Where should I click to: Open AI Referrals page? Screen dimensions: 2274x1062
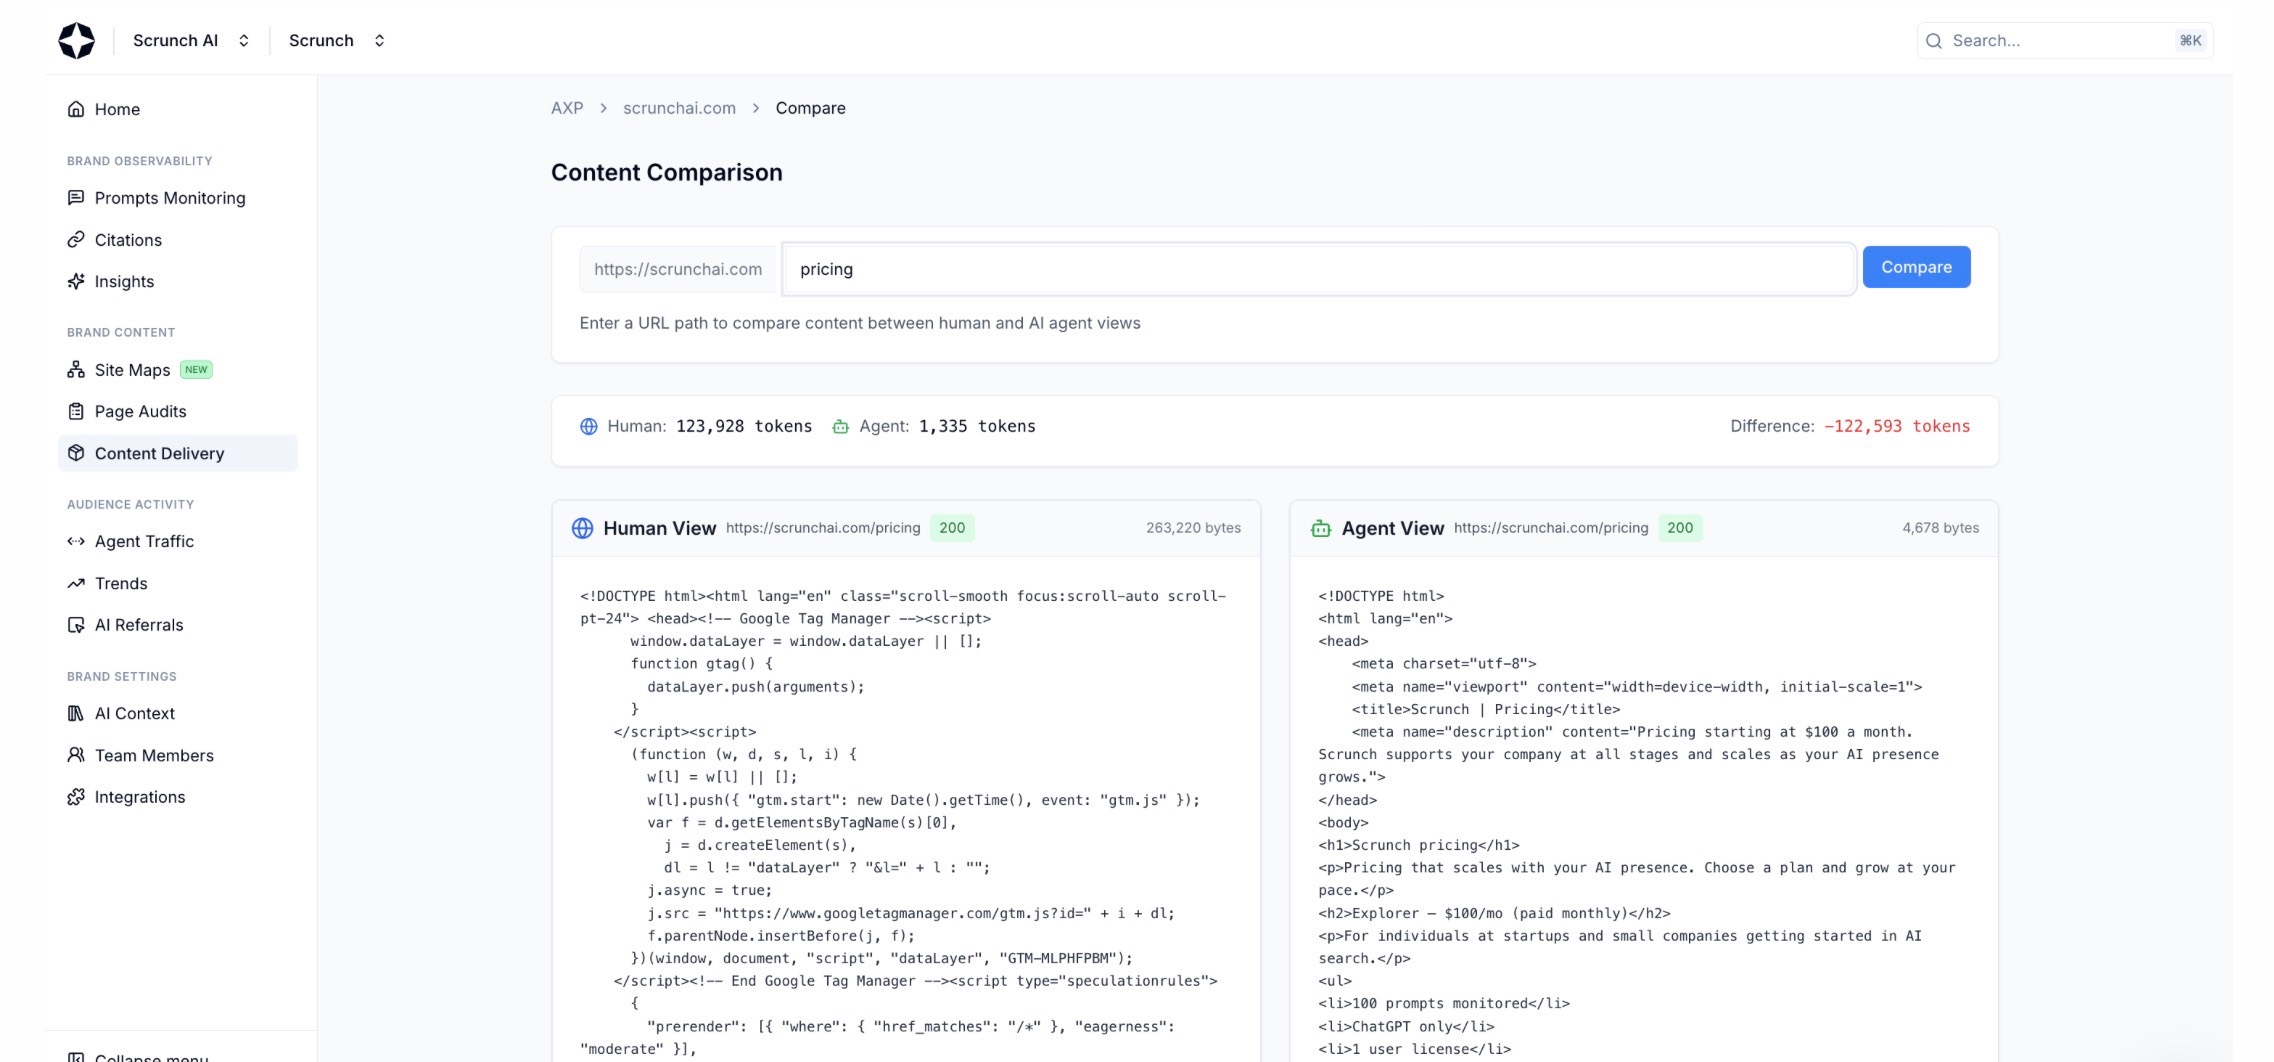coord(178,625)
